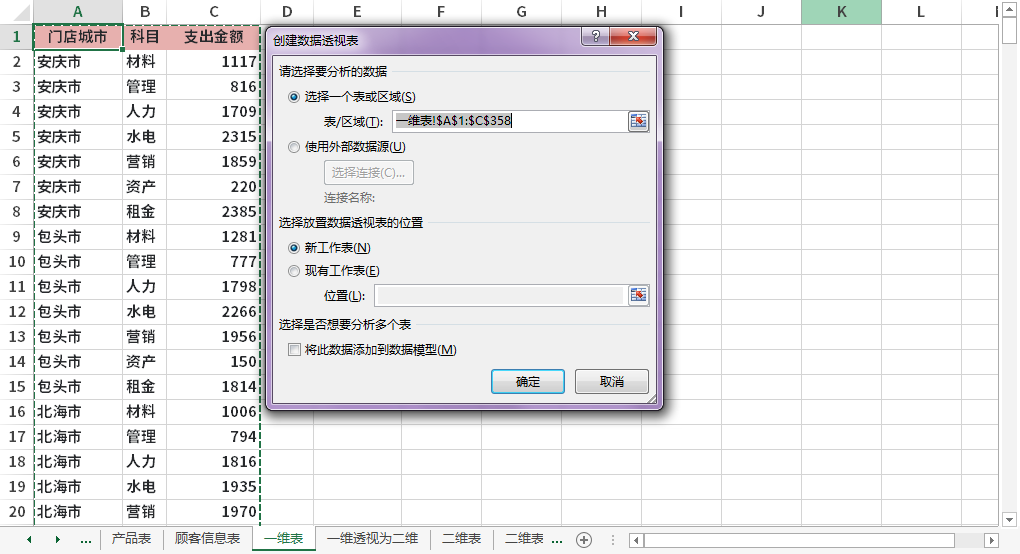Click the range selector icon beside 位置
The width and height of the screenshot is (1020, 554).
click(638, 295)
